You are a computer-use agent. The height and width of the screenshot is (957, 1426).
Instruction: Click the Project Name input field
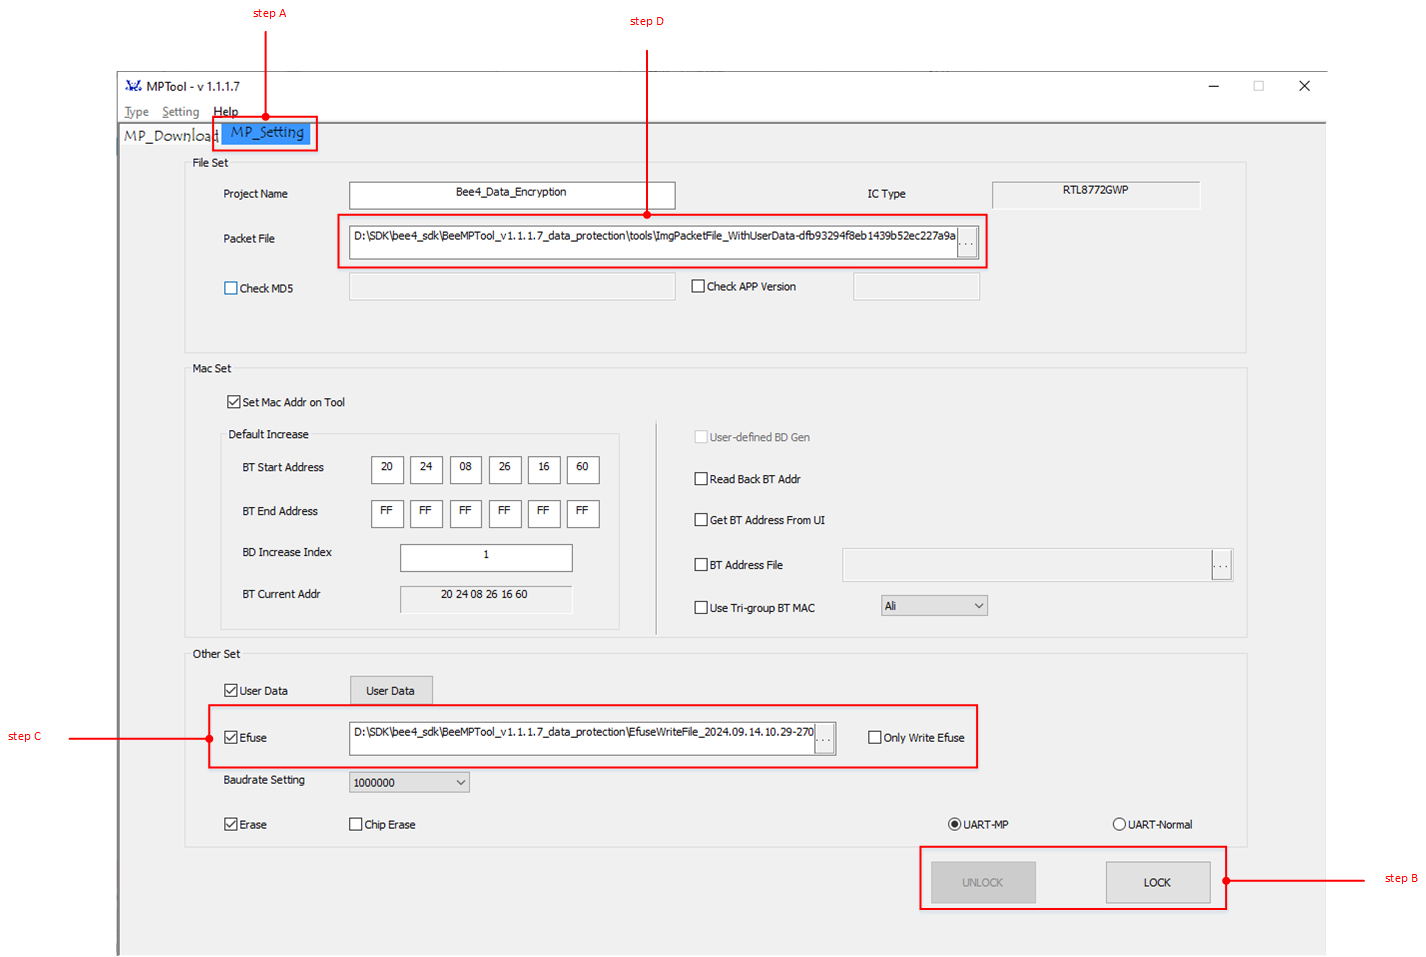coord(511,194)
